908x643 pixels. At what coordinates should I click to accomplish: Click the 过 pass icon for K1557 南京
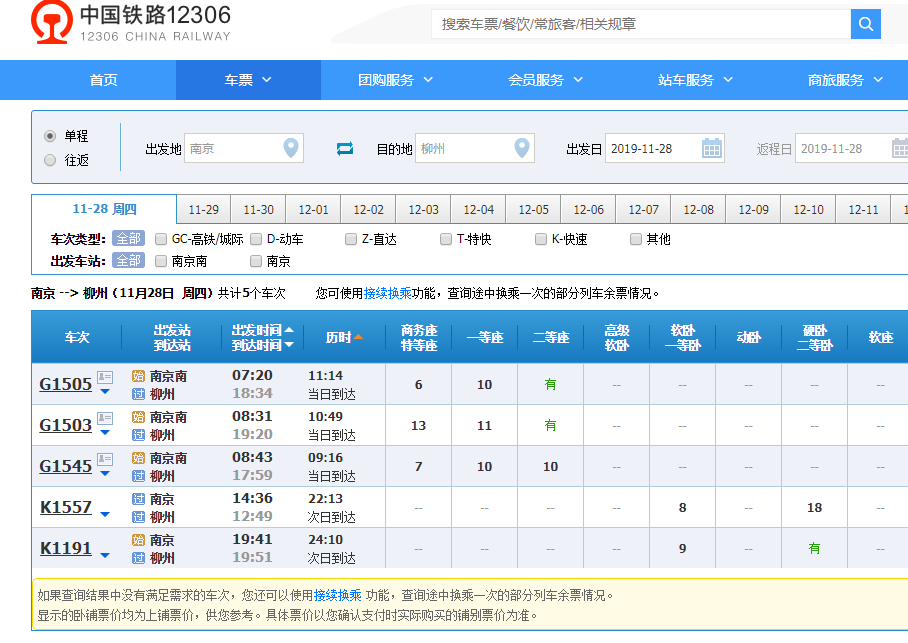(138, 499)
